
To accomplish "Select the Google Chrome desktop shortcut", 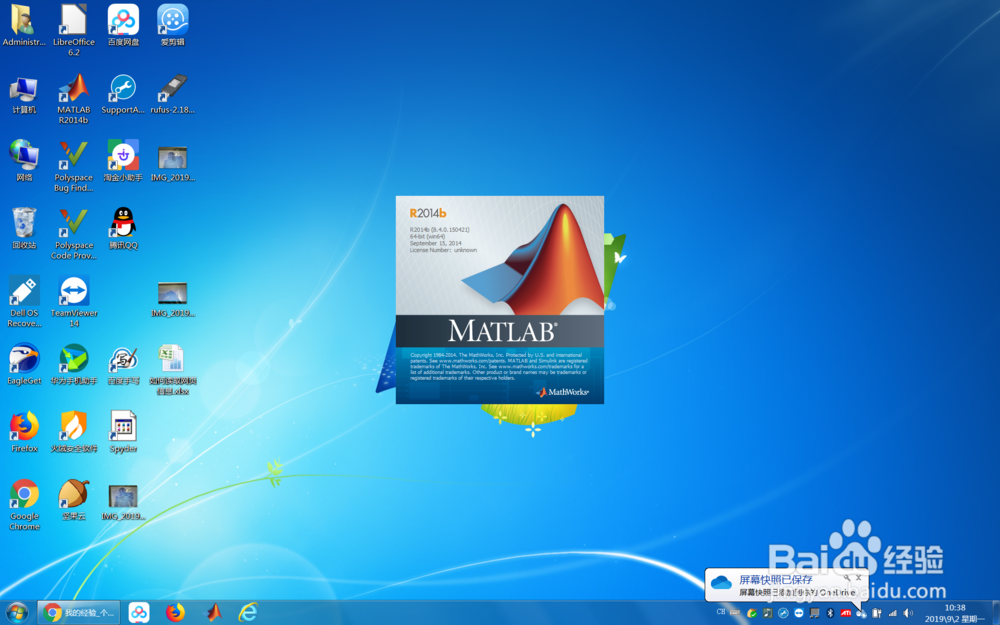I will 24,504.
